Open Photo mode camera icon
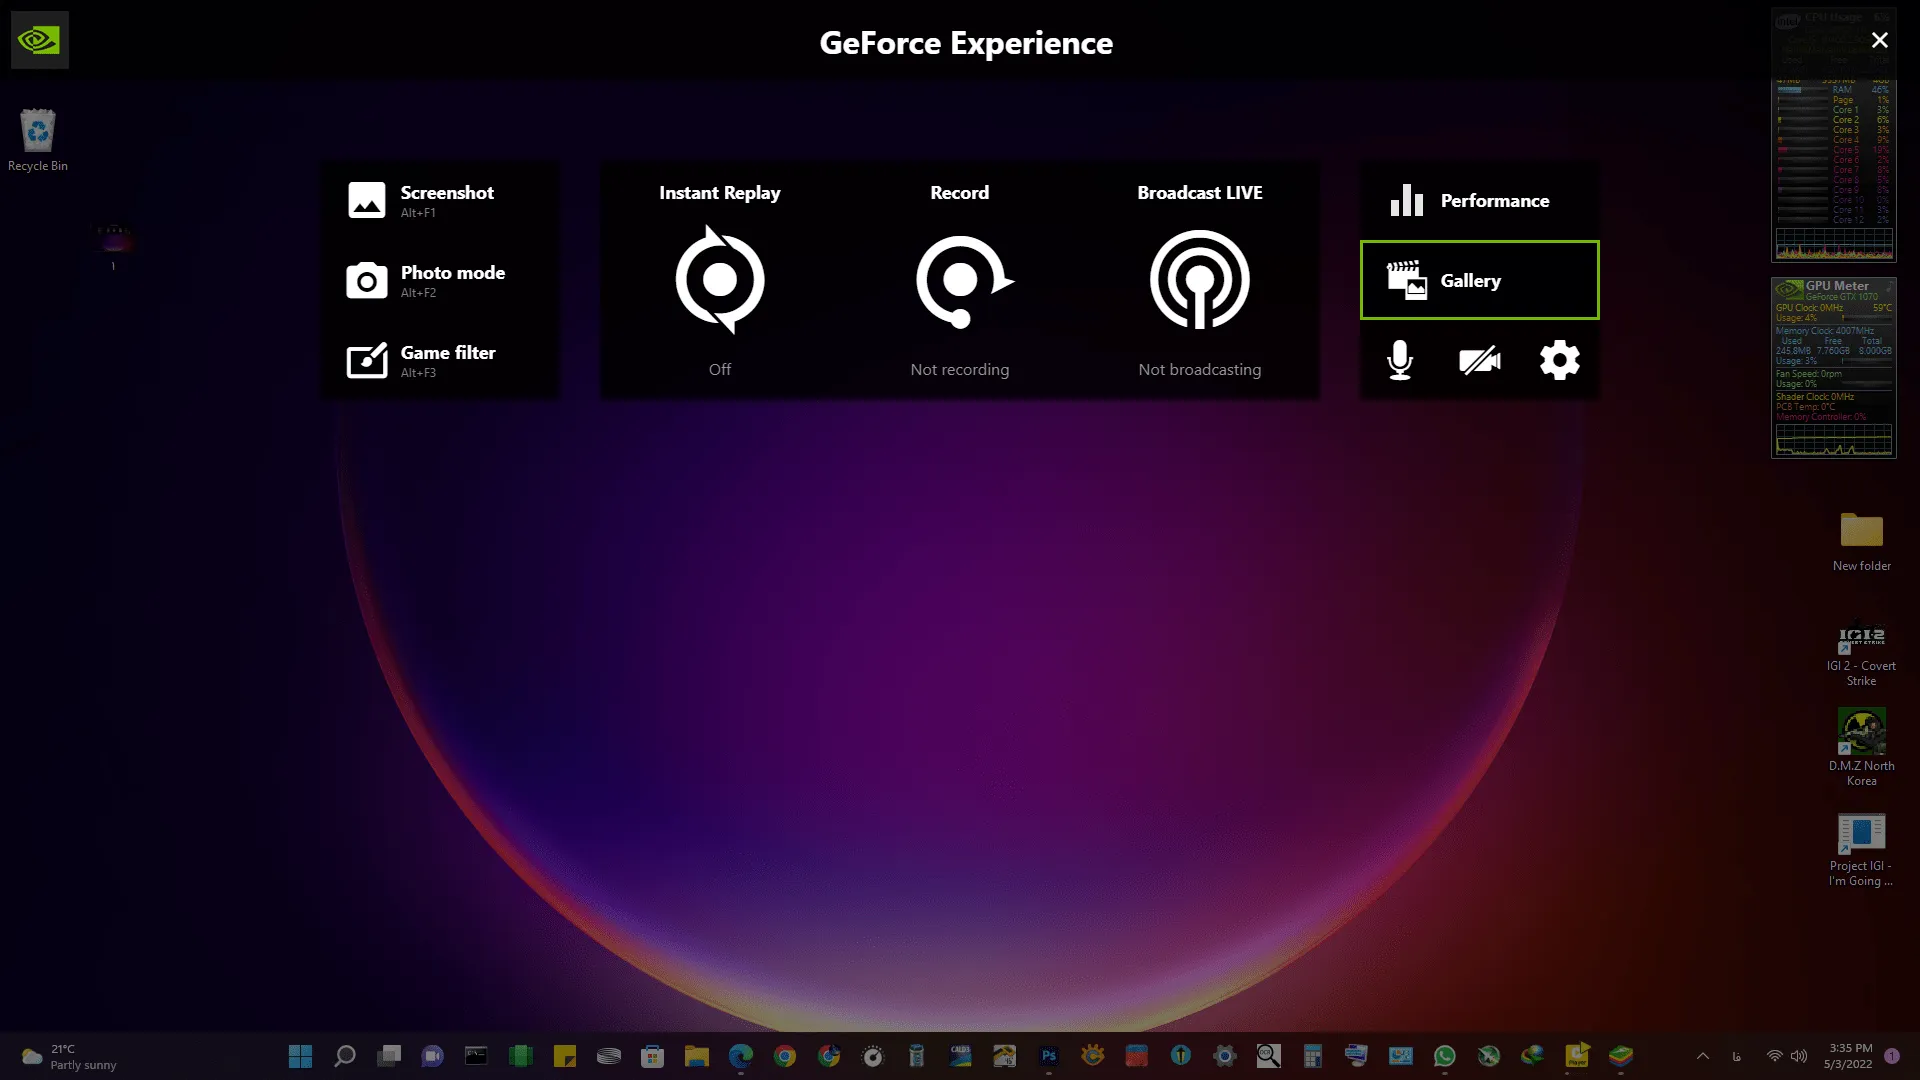1920x1080 pixels. (367, 281)
